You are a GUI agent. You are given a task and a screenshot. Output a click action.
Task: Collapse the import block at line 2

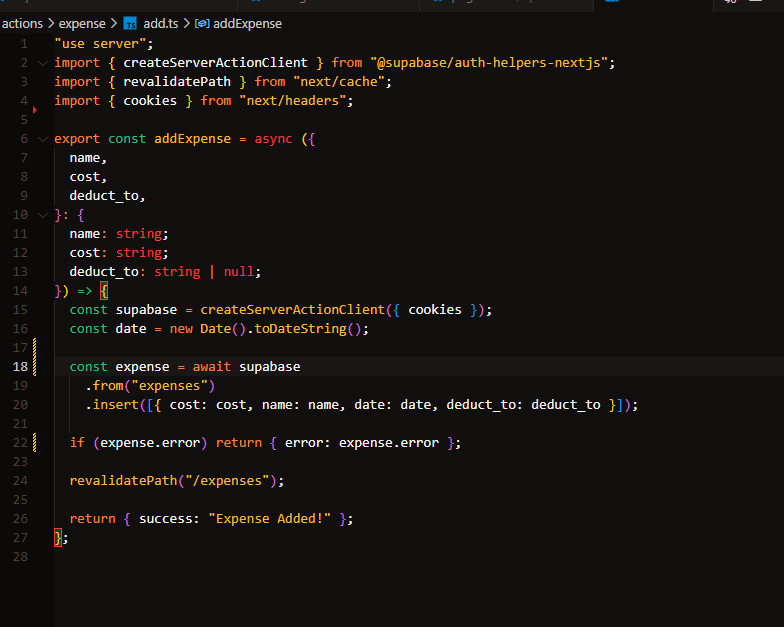[43, 63]
